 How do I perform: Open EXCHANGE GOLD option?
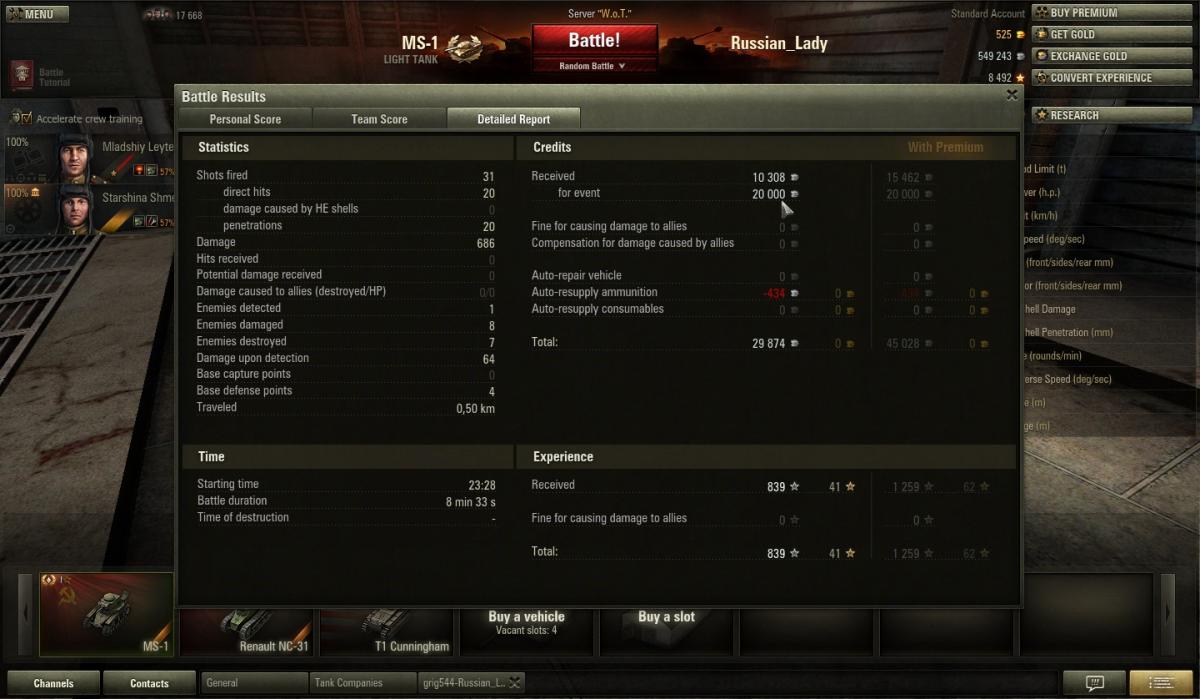(1090, 56)
